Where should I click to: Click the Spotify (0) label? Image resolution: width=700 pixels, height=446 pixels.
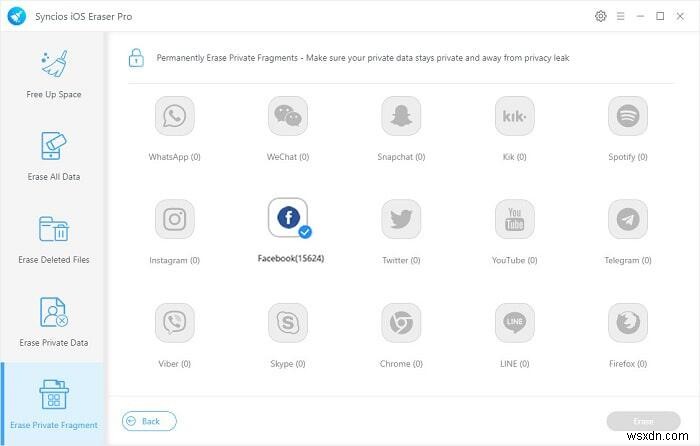pyautogui.click(x=628, y=157)
